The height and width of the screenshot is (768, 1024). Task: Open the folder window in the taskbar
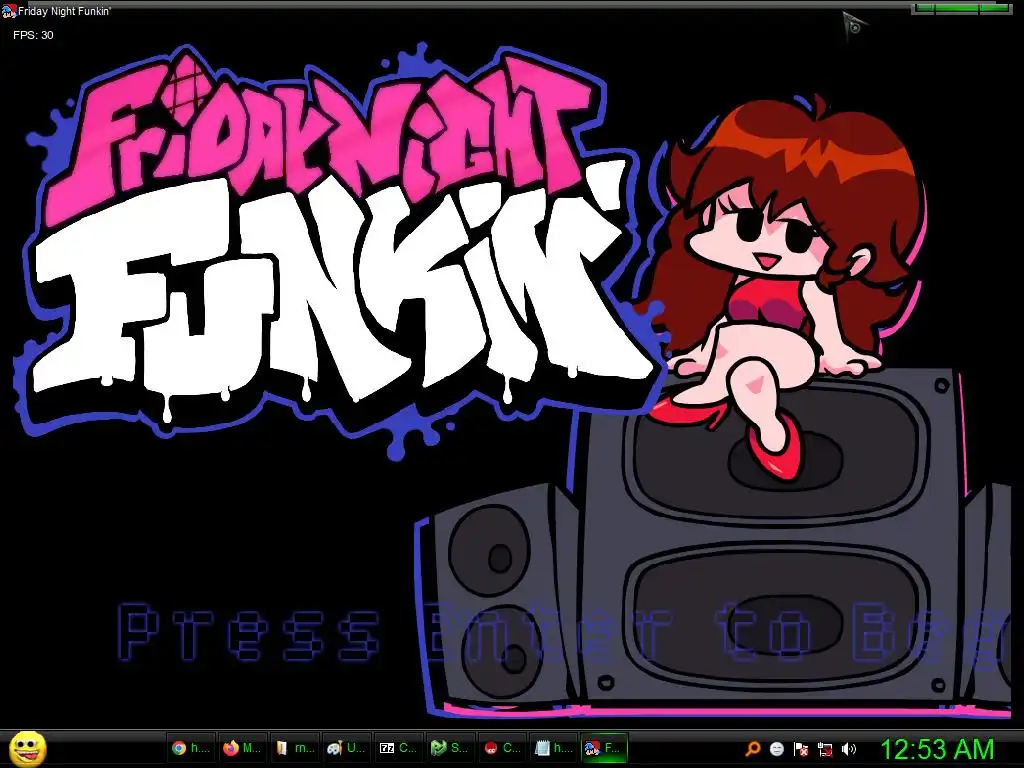coord(295,748)
